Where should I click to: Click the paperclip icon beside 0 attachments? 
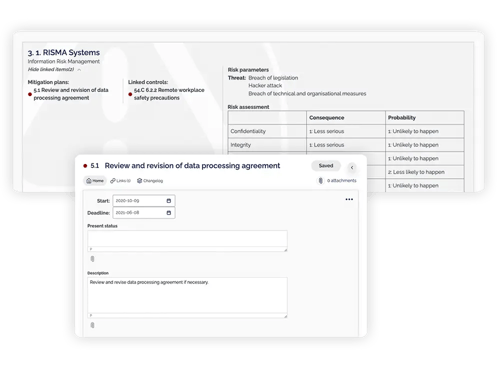coord(320,181)
